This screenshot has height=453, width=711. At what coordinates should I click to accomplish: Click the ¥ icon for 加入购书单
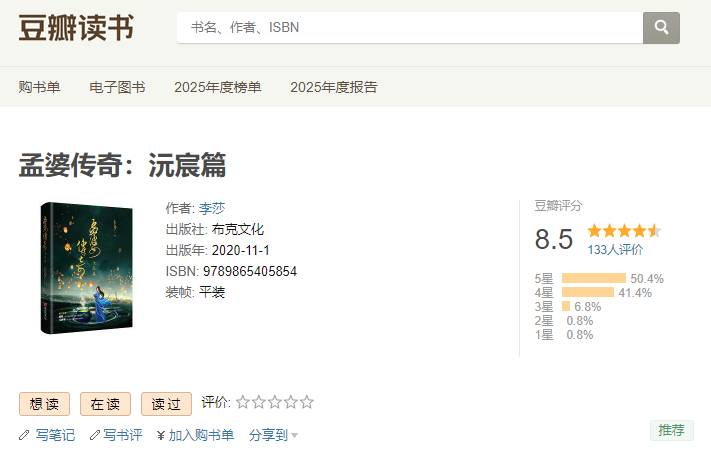pos(160,435)
